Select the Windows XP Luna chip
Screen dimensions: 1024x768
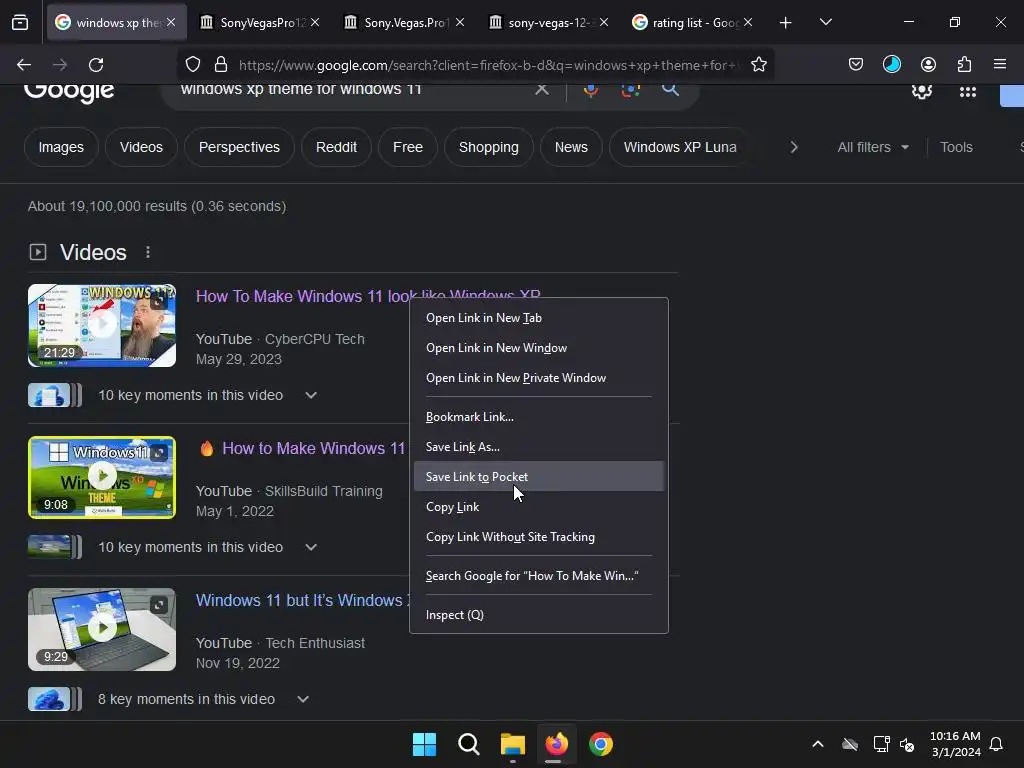click(680, 148)
